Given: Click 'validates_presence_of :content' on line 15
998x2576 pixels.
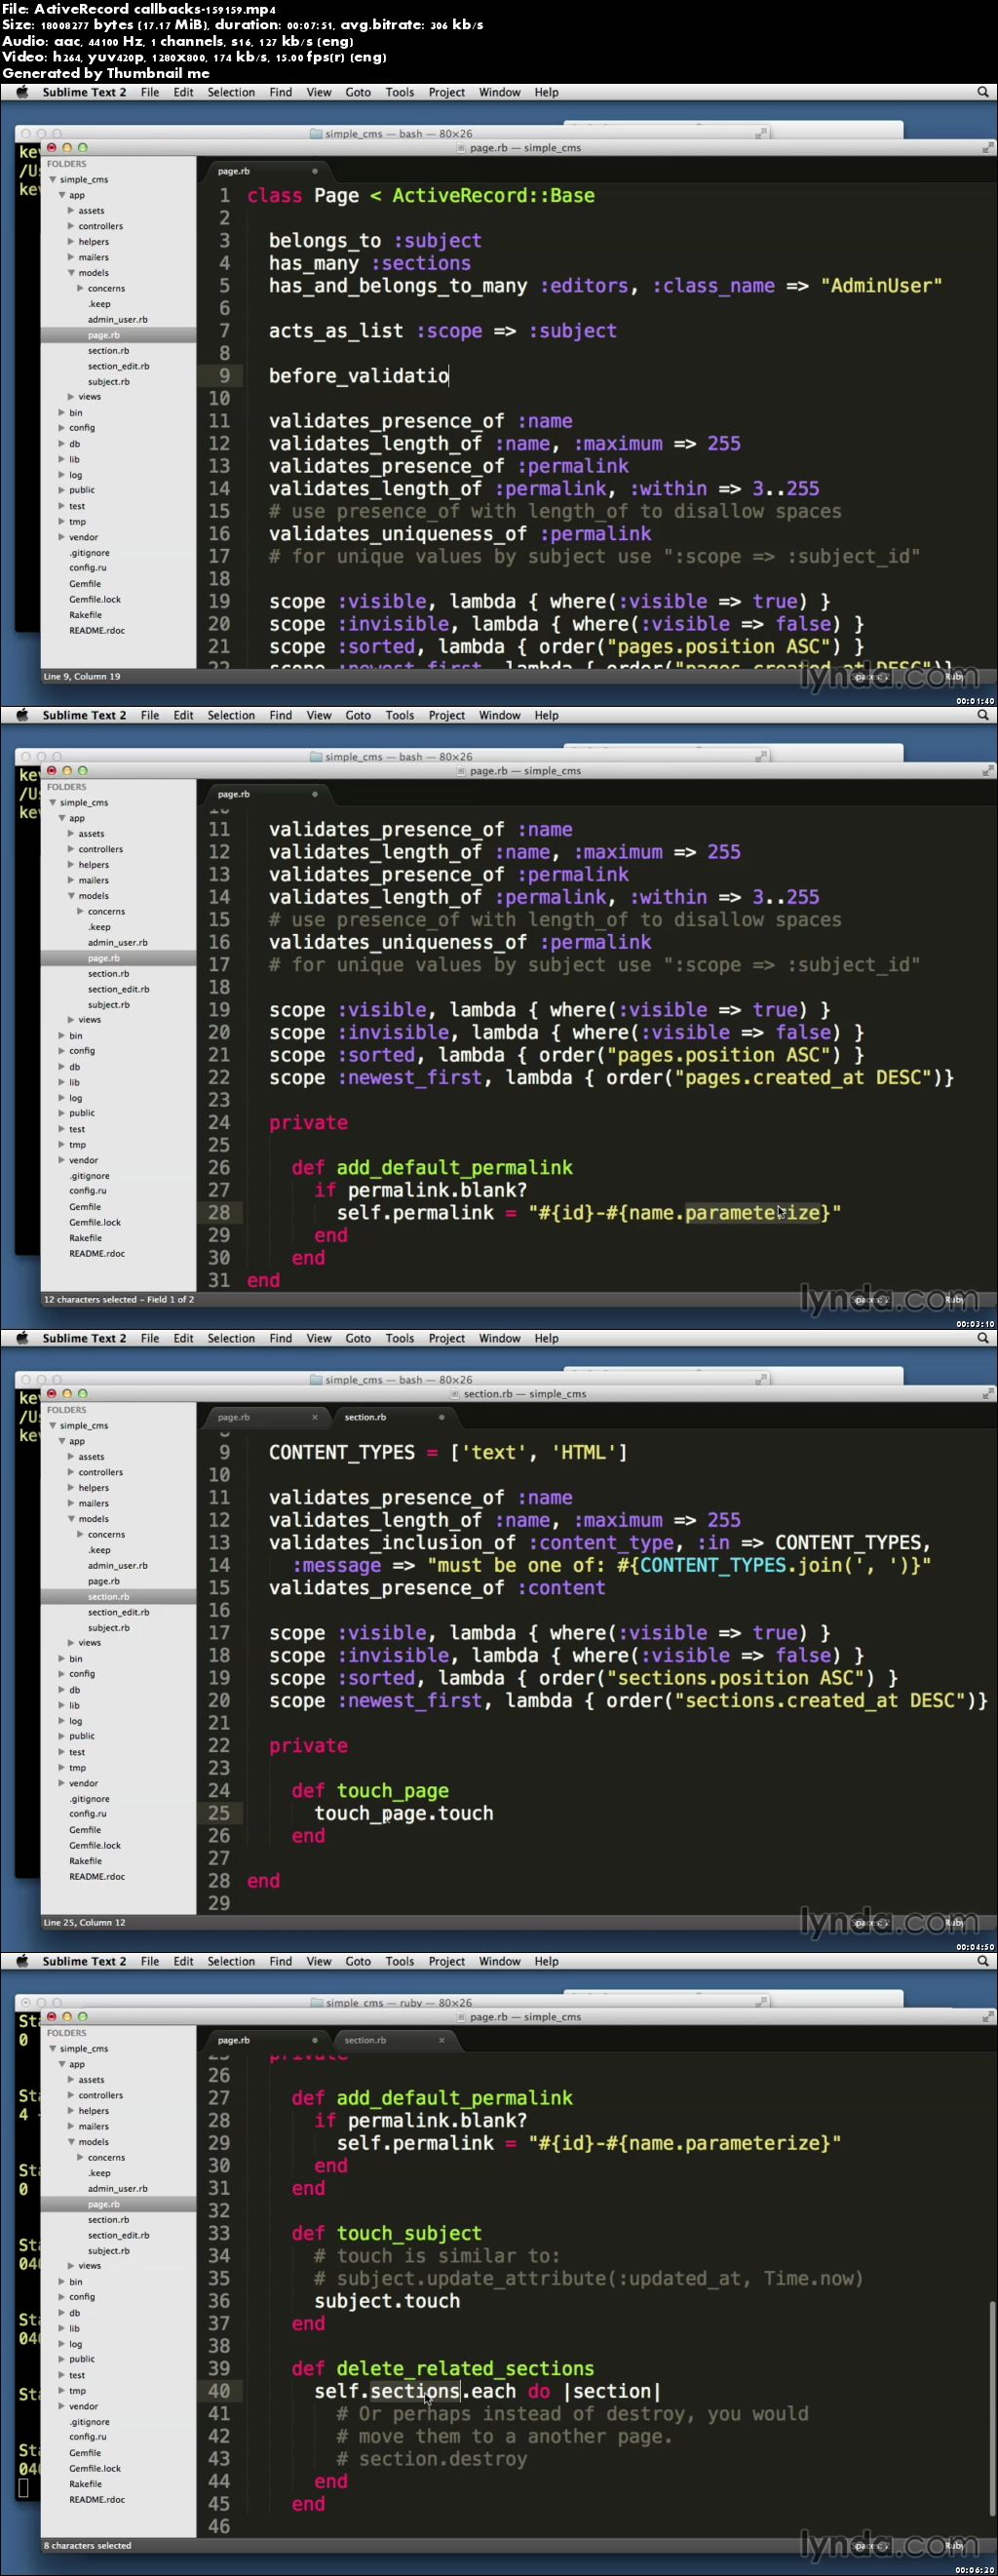Looking at the screenshot, I should pos(437,1588).
